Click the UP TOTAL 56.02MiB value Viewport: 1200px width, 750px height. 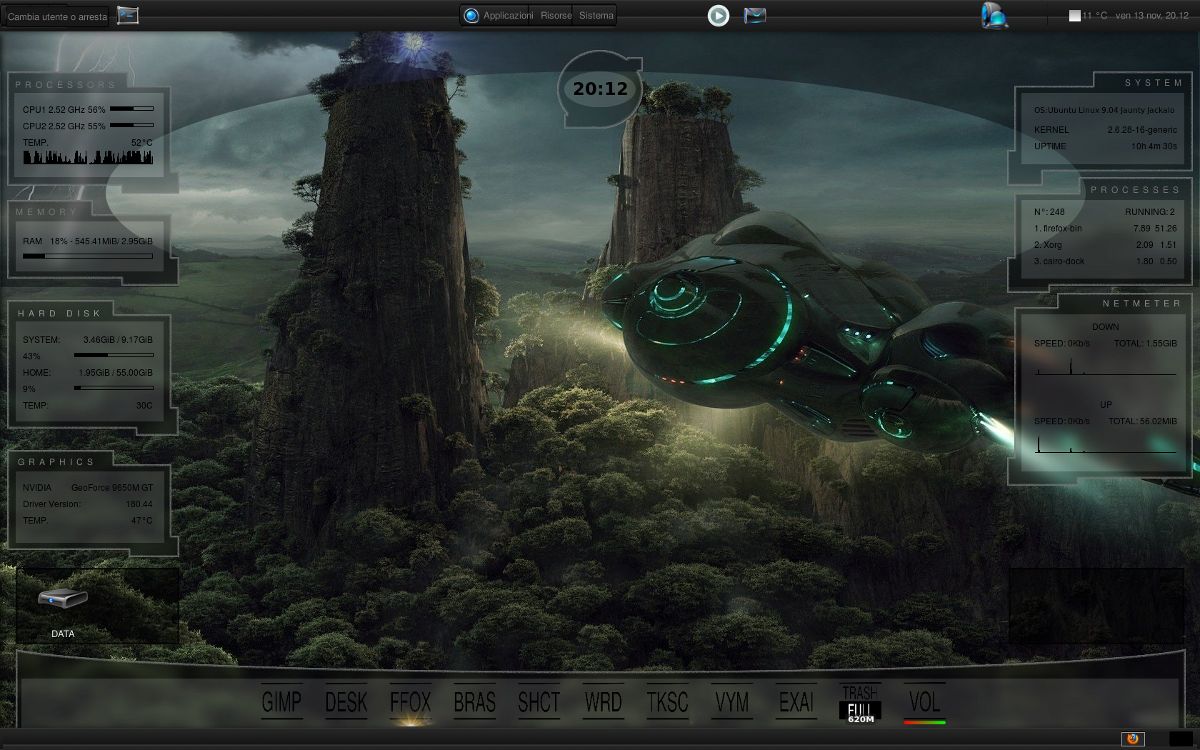tap(1143, 421)
